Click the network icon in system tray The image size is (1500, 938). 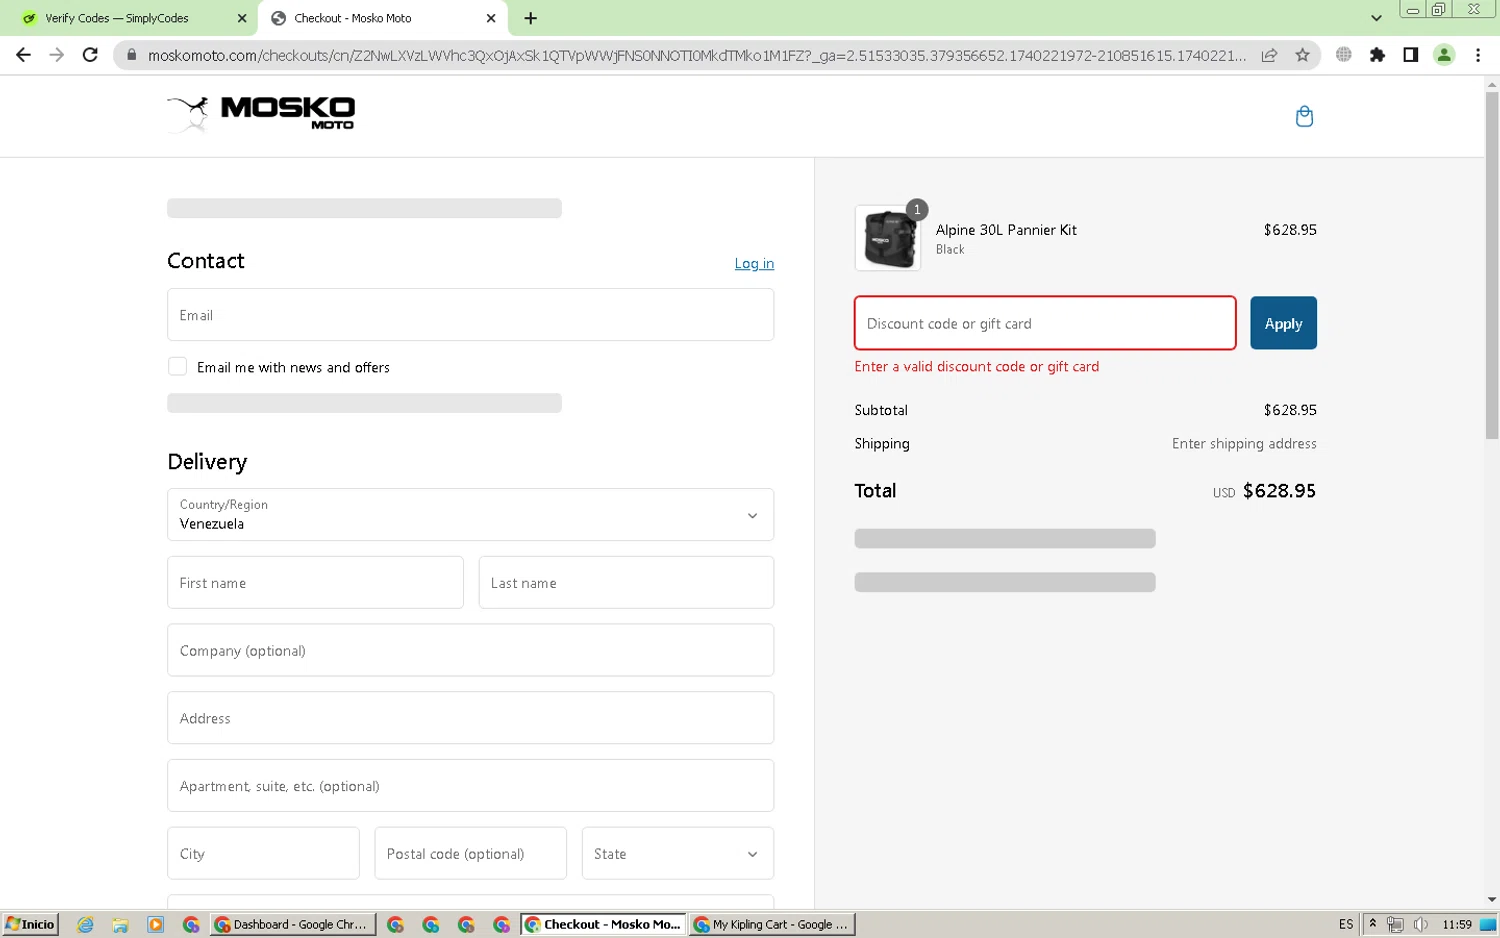click(1395, 924)
